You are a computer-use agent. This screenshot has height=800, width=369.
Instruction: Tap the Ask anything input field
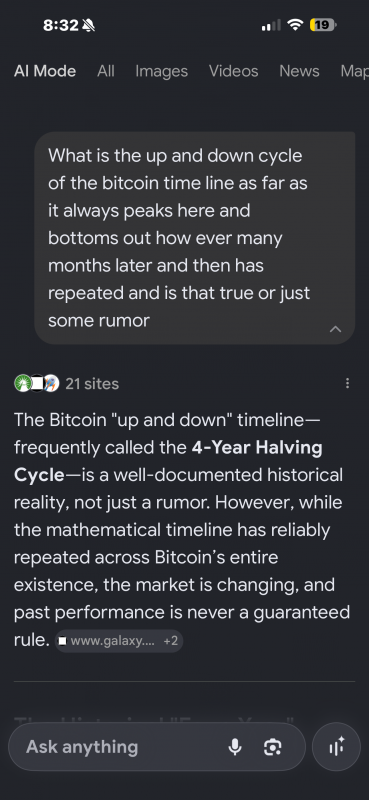tap(122, 747)
